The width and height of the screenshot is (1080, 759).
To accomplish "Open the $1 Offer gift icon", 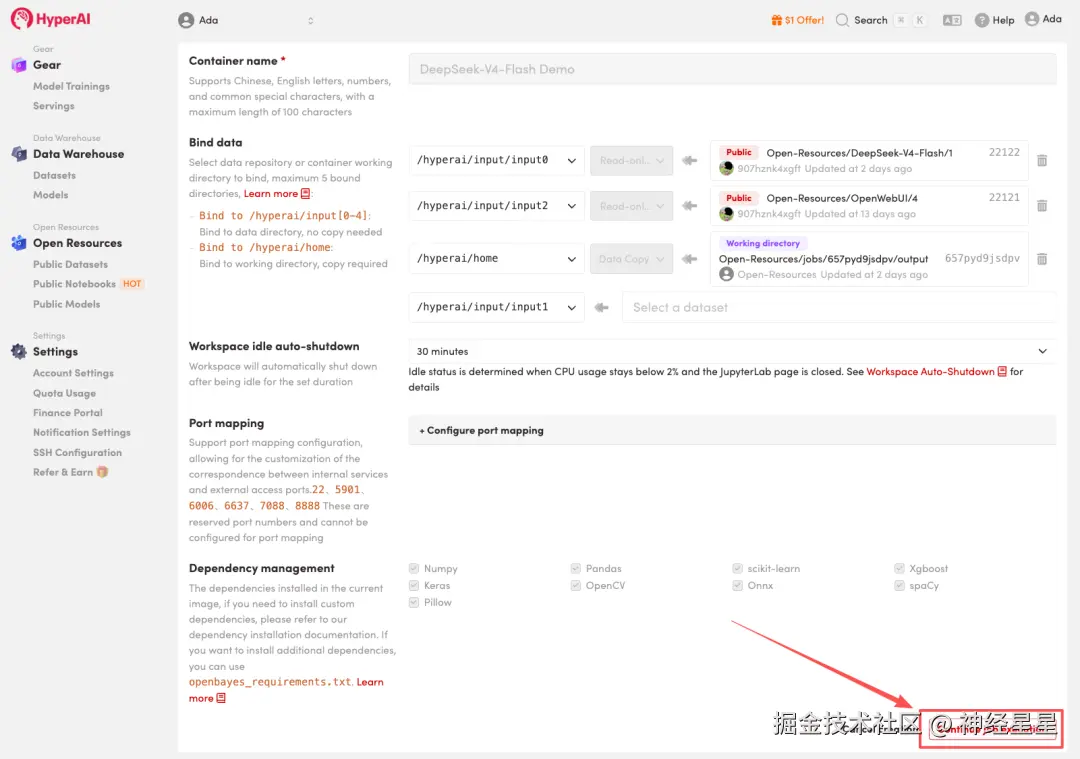I will click(x=776, y=20).
